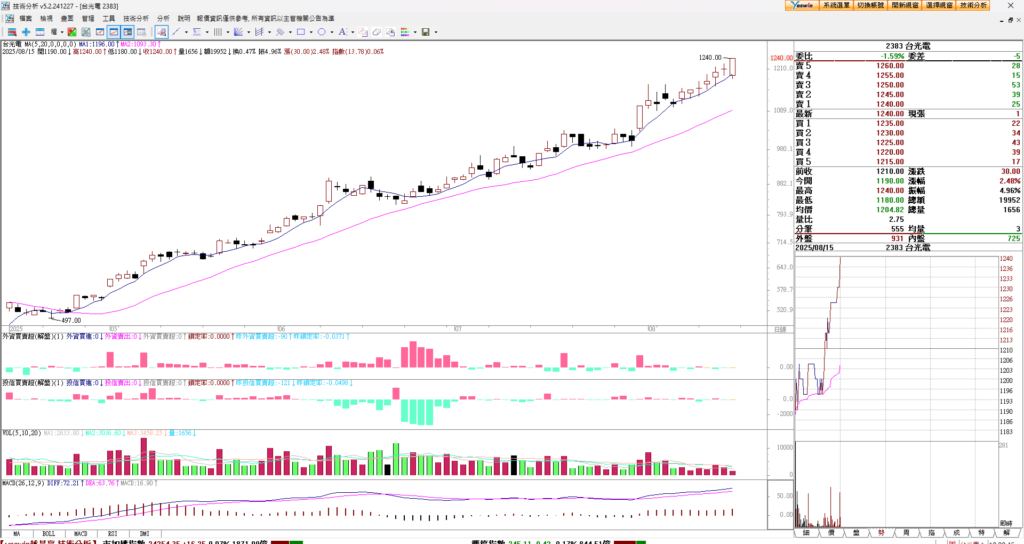Click the greyed chart window icon before the separator
The width and height of the screenshot is (1024, 544).
(x=141, y=31)
